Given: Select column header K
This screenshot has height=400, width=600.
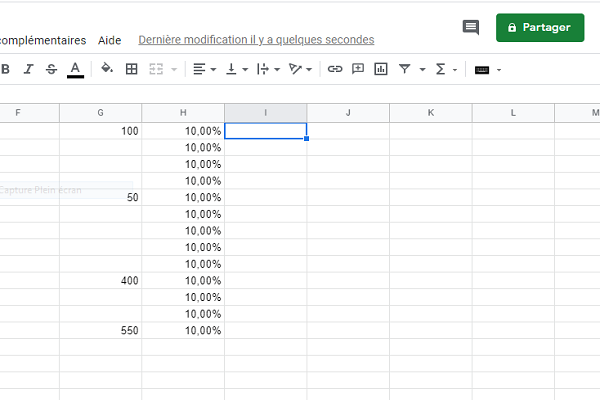Looking at the screenshot, I should coord(431,112).
